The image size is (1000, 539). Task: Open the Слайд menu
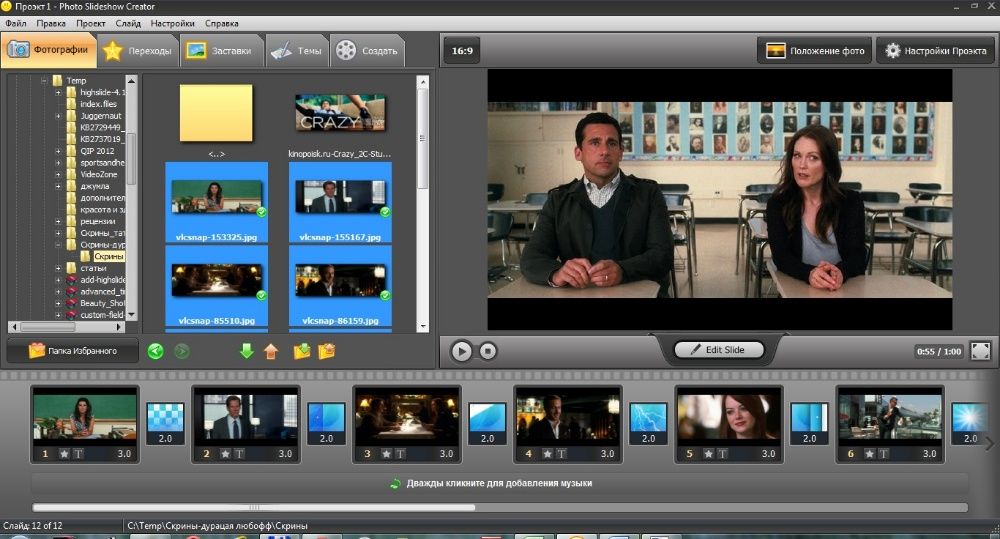(x=128, y=24)
